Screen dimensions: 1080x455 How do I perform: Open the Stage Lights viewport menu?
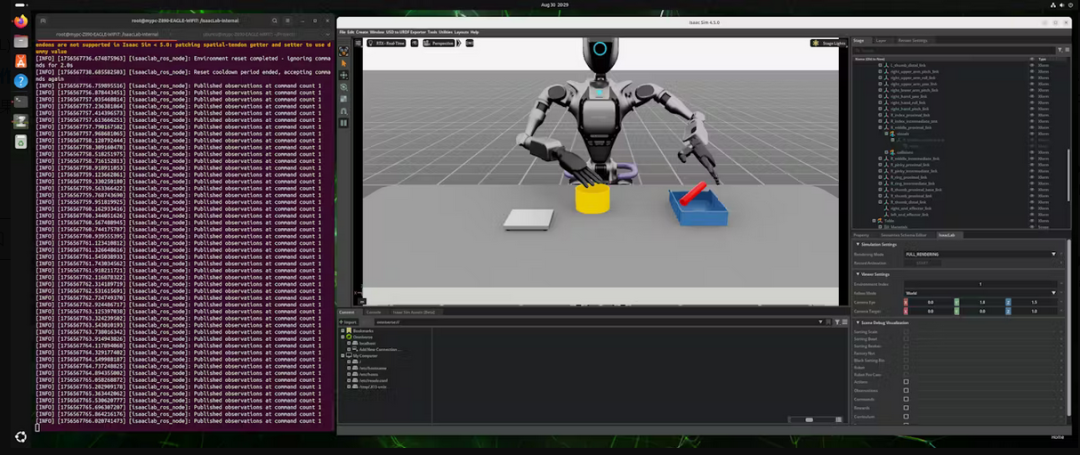click(x=829, y=43)
